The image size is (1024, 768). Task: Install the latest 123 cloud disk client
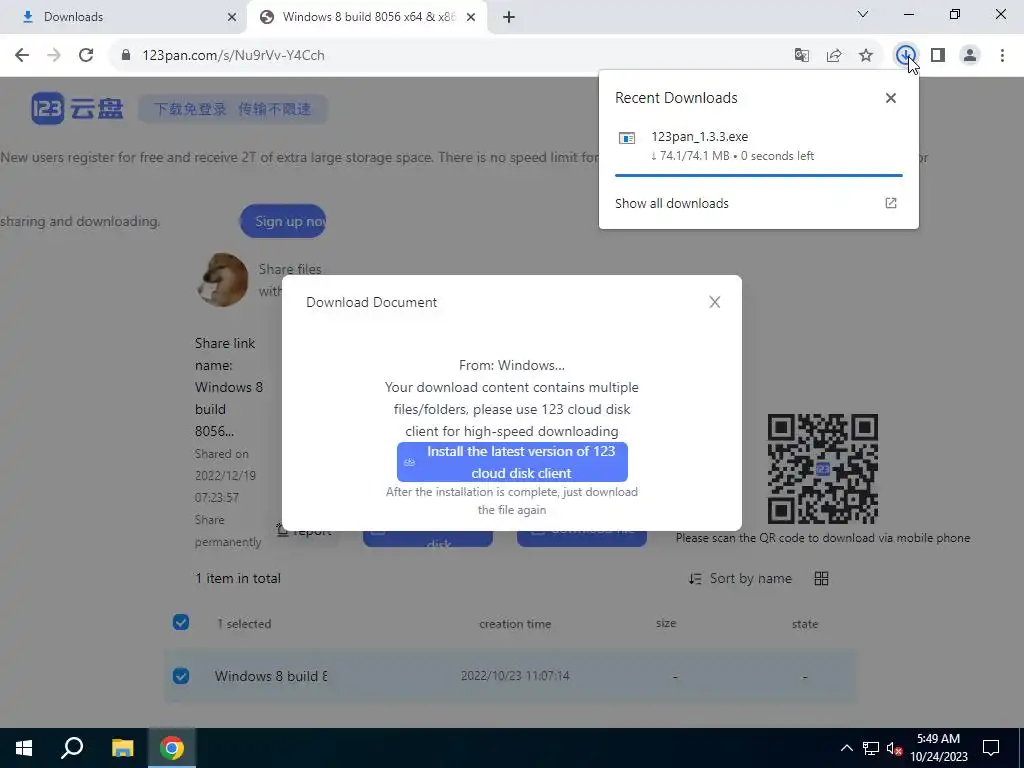point(512,462)
